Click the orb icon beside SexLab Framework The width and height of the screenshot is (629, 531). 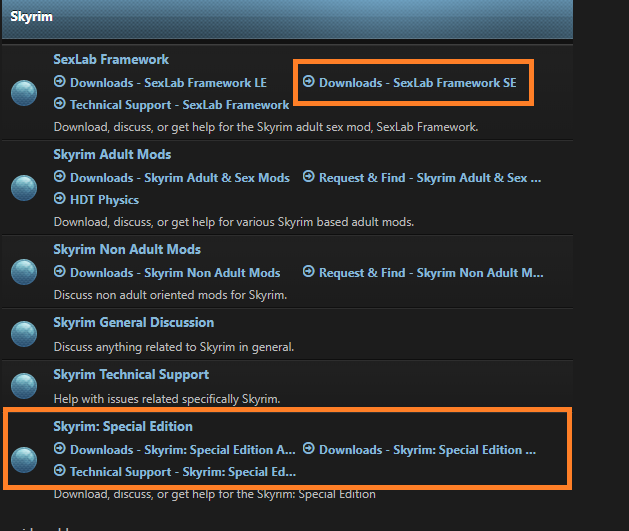point(24,93)
